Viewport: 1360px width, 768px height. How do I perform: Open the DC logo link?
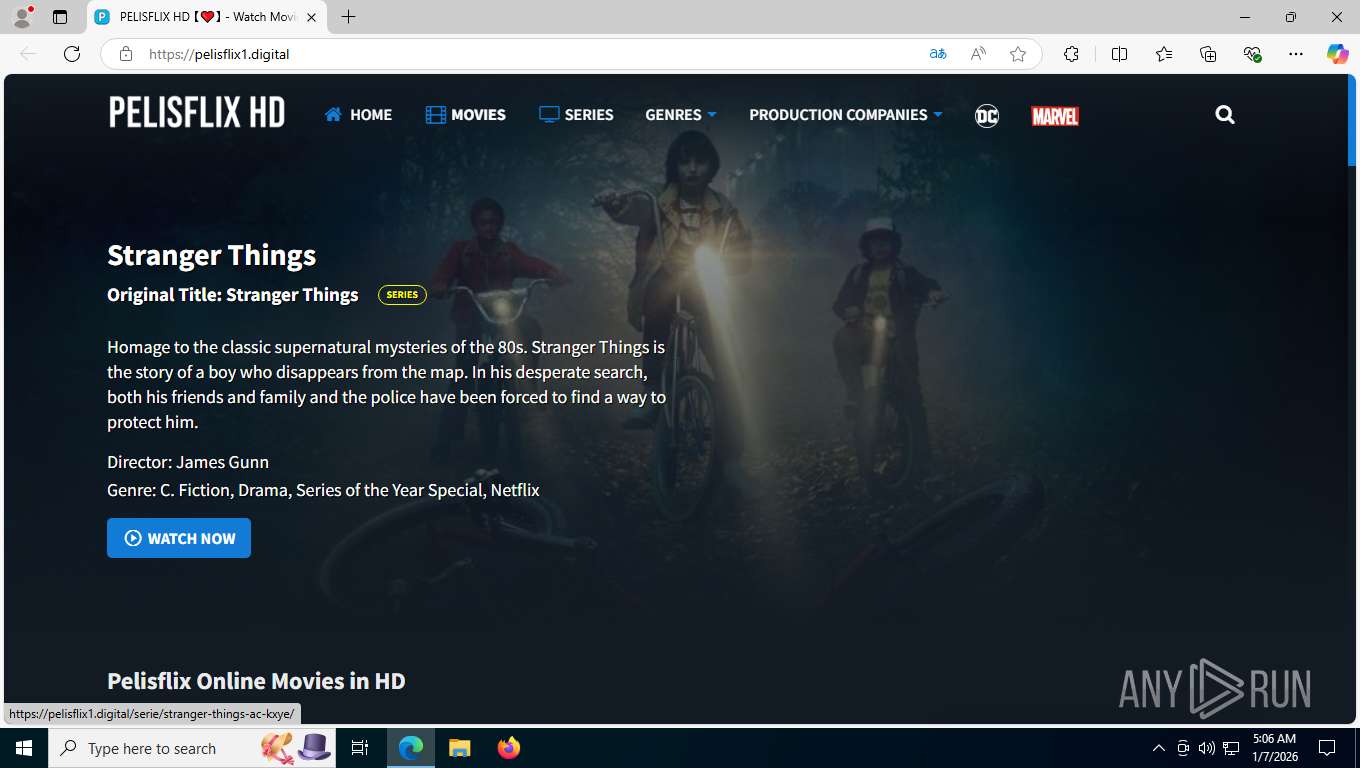click(987, 116)
